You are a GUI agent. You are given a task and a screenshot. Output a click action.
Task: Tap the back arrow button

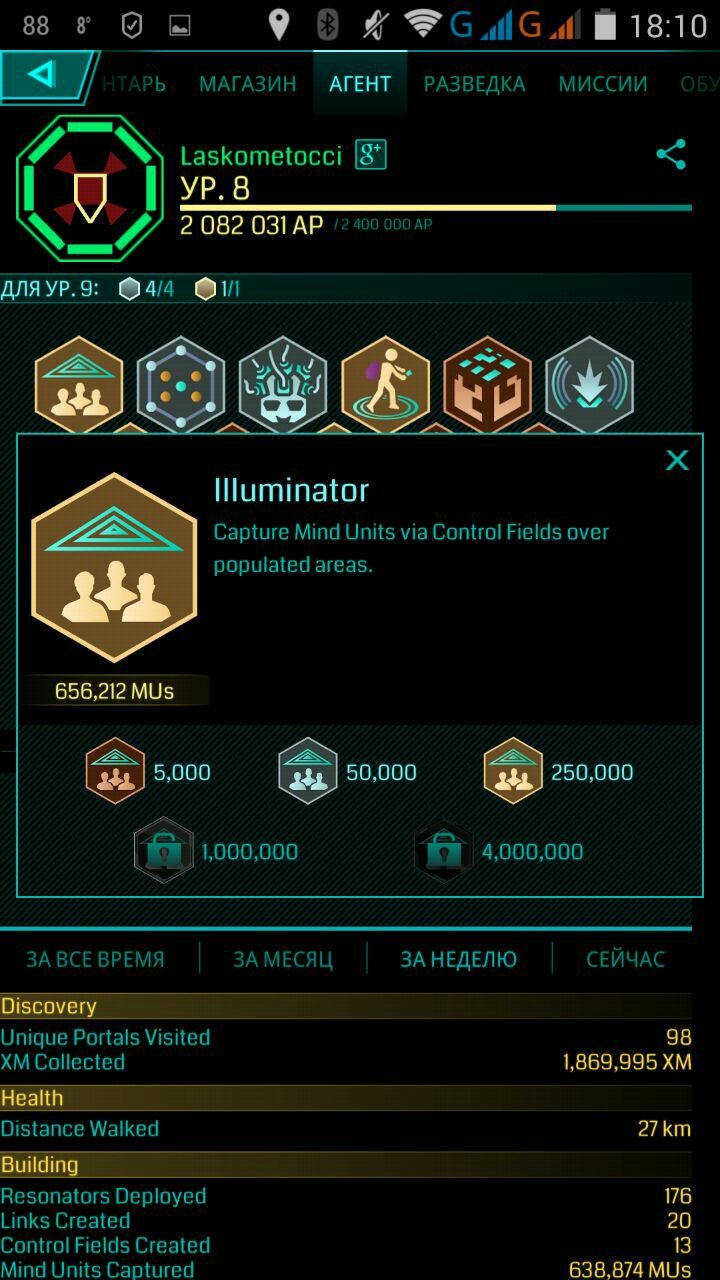click(44, 75)
